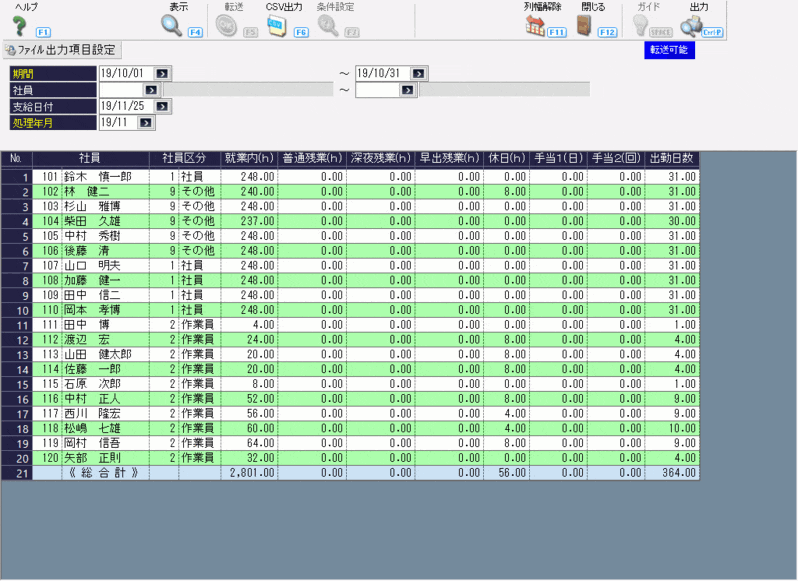Select employee 山田 健太郎
The height and width of the screenshot is (581, 798).
pyautogui.click(x=98, y=354)
